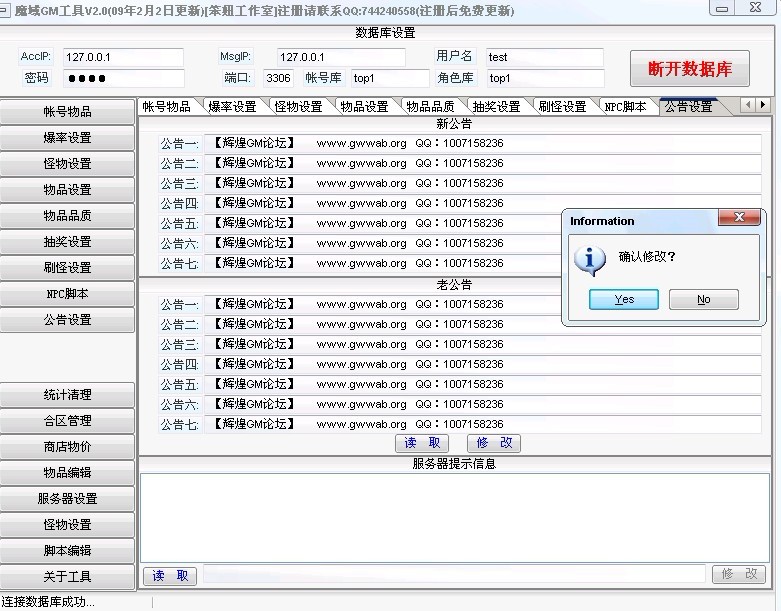The height and width of the screenshot is (611, 781).
Task: Open 统计清理 from the sidebar
Action: [67, 395]
